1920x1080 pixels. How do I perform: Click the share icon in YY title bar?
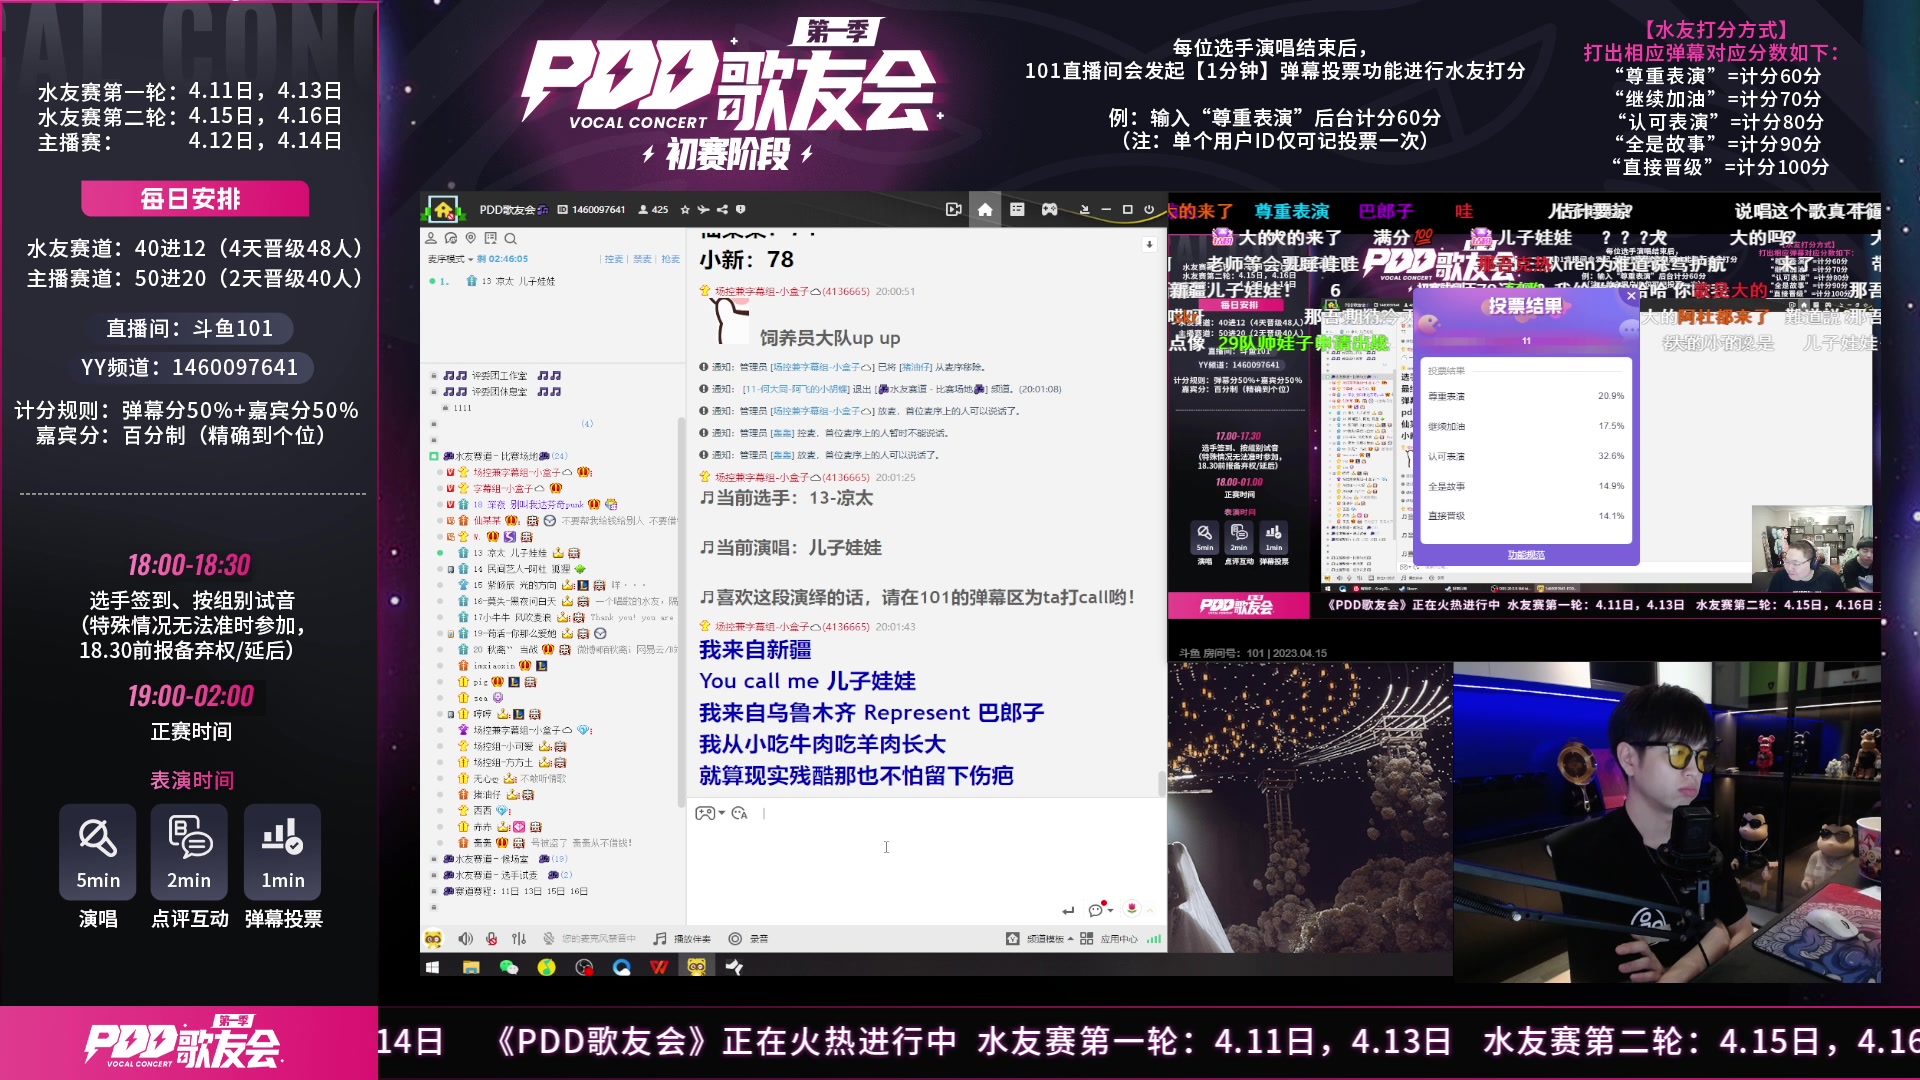(x=722, y=210)
